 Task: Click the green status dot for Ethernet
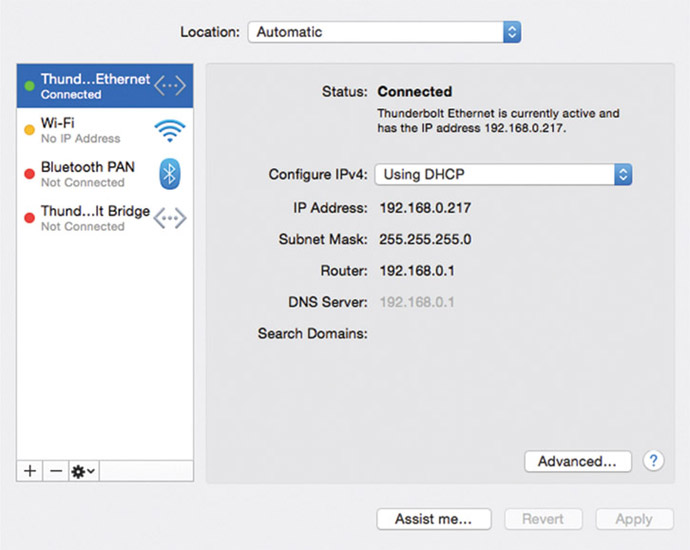click(29, 86)
